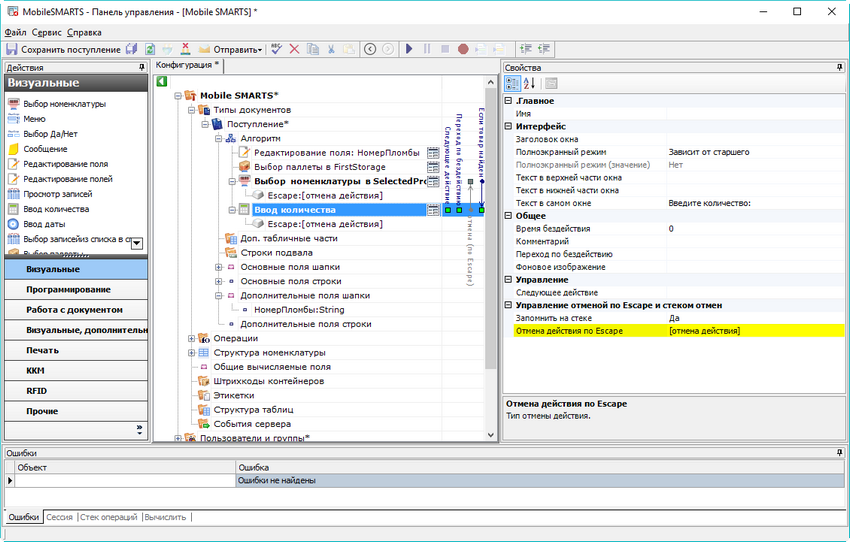Open the Сервис menu
Image resolution: width=850 pixels, height=542 pixels.
tap(47, 33)
